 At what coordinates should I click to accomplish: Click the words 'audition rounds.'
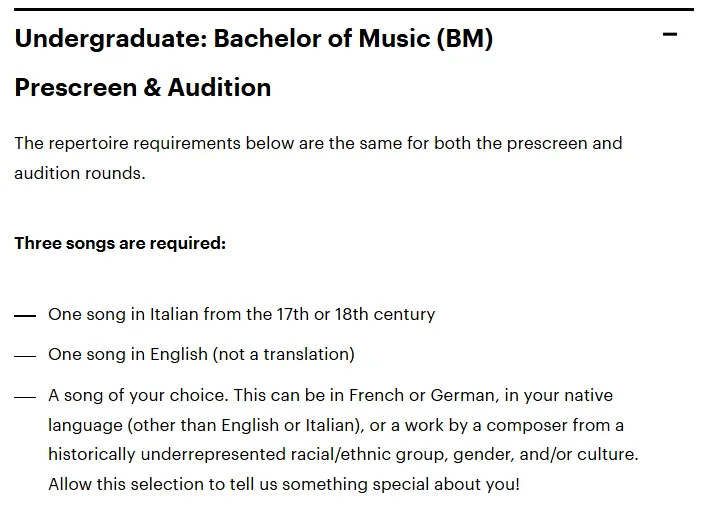(x=80, y=174)
